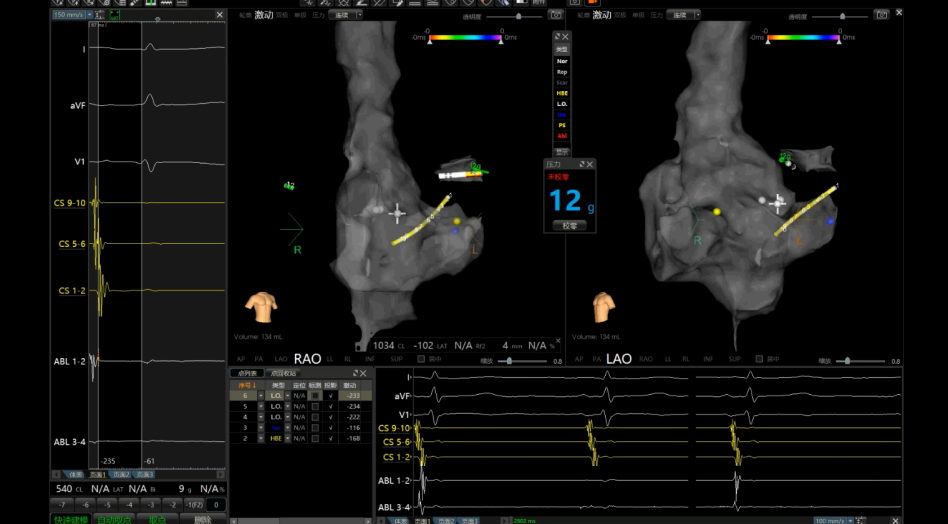Image resolution: width=948 pixels, height=524 pixels.
Task: Sort point list by index column header
Action: click(247, 385)
